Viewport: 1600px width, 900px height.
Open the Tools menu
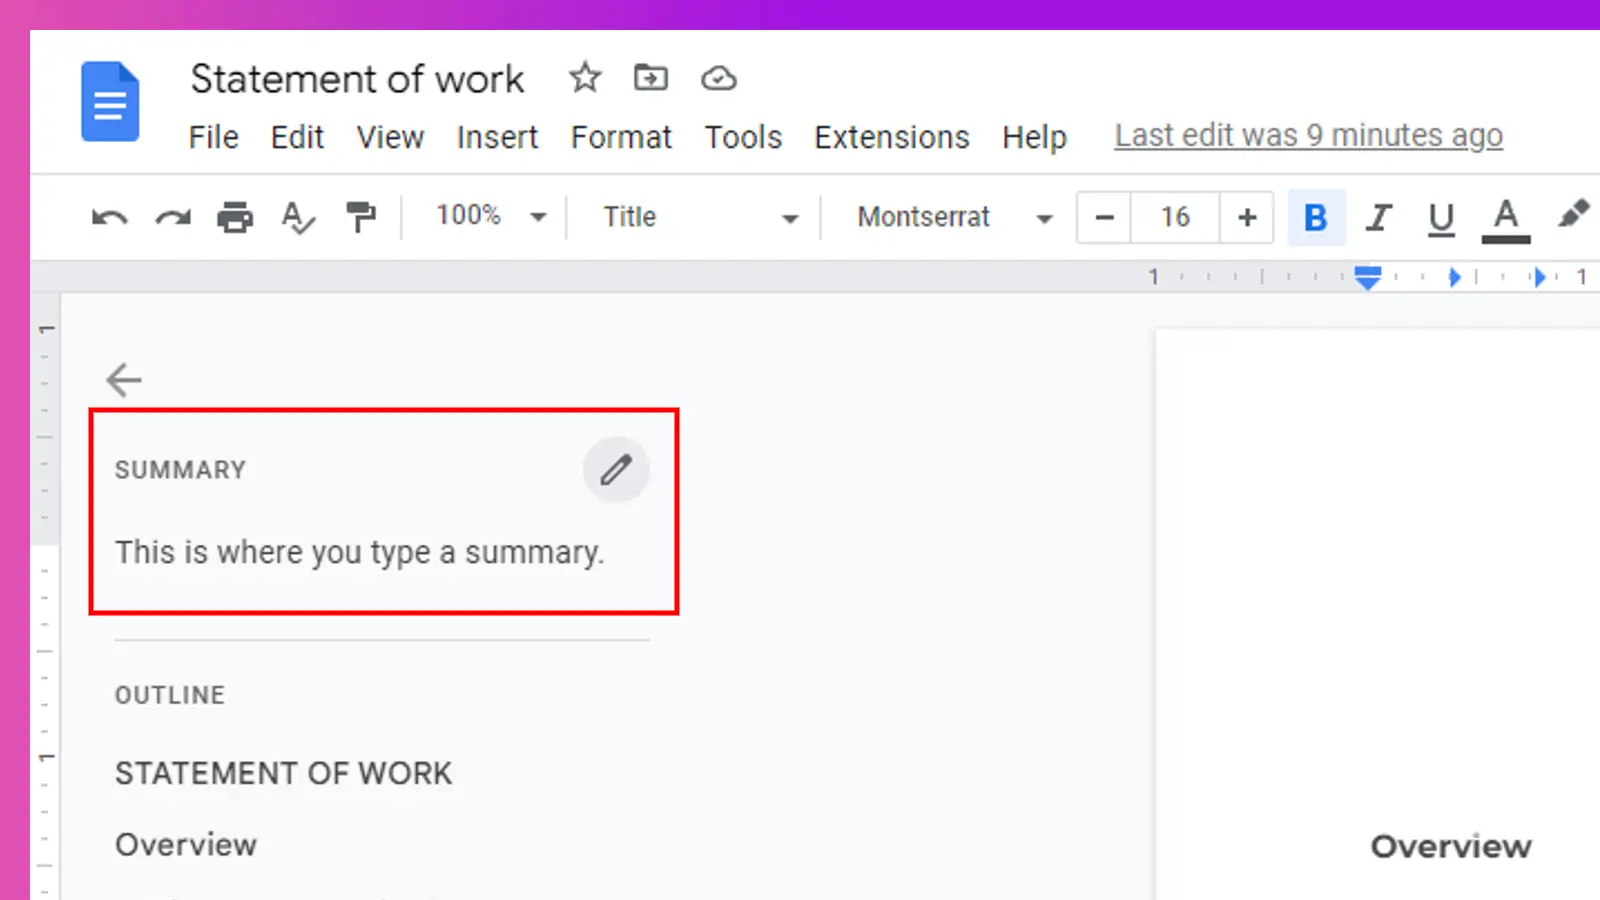[743, 137]
